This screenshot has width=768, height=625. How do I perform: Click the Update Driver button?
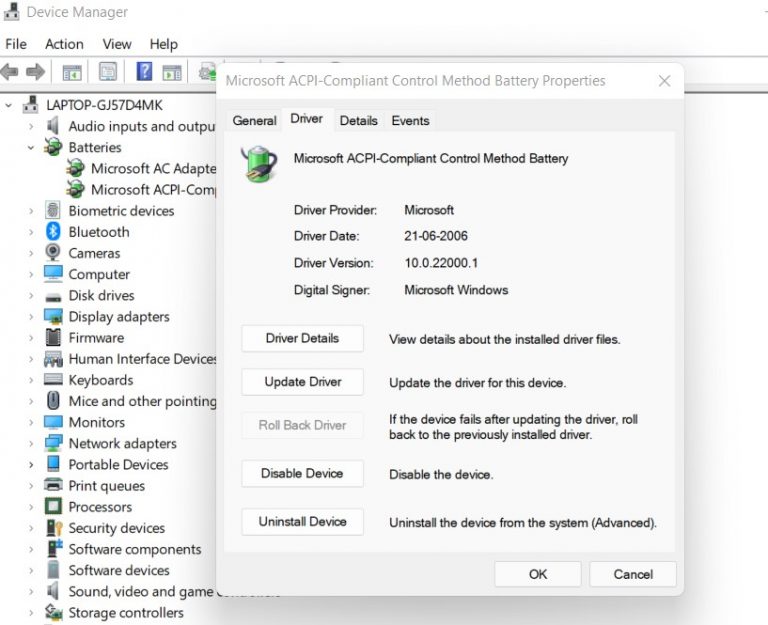(x=302, y=382)
